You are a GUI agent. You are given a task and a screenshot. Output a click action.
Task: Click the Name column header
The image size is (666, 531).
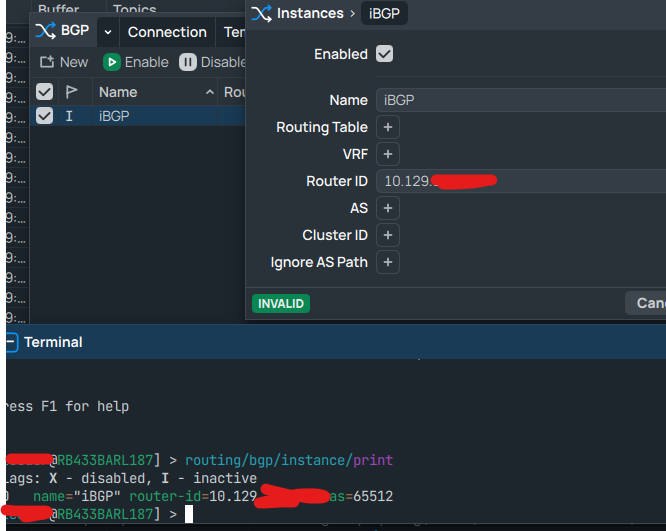click(x=155, y=92)
